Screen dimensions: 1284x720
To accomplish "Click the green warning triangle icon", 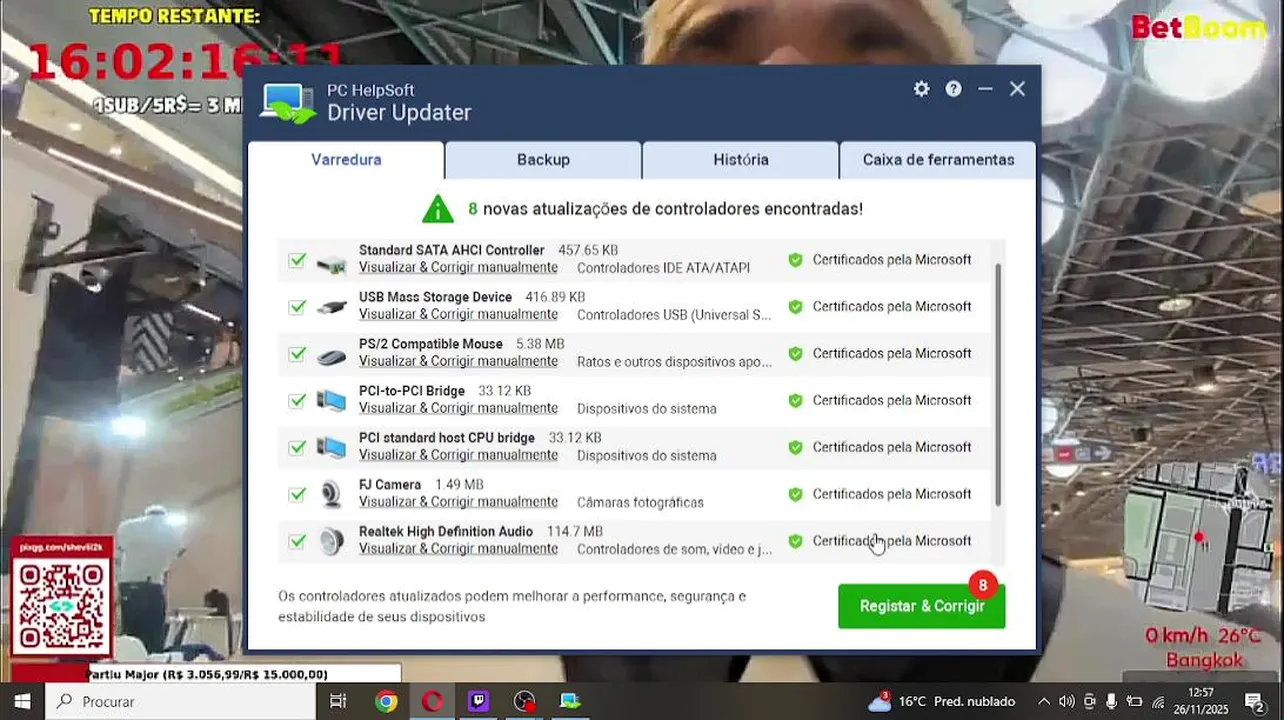I will pyautogui.click(x=437, y=209).
